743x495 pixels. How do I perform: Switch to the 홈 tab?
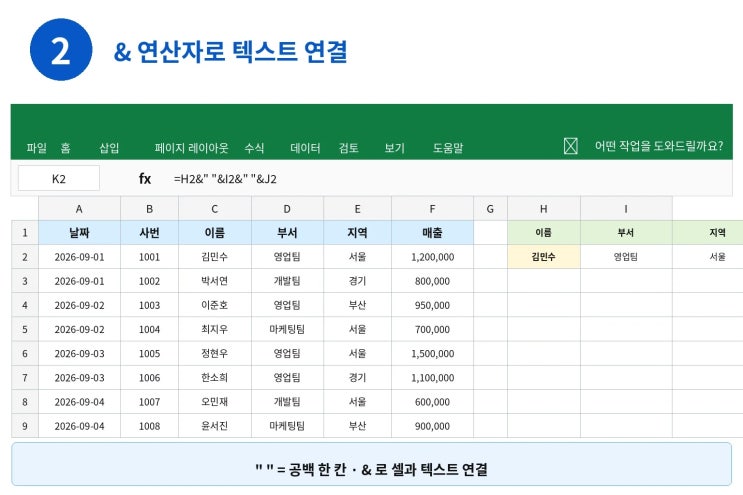point(65,148)
